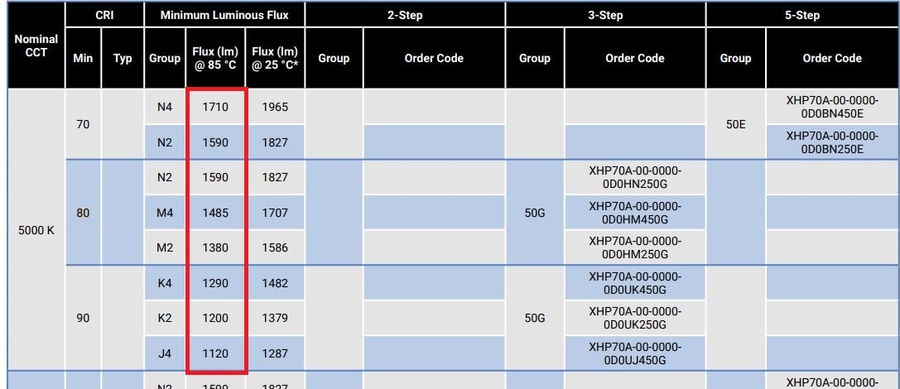Click the Minimum Luminous Flux header
The image size is (900, 389).
224,14
